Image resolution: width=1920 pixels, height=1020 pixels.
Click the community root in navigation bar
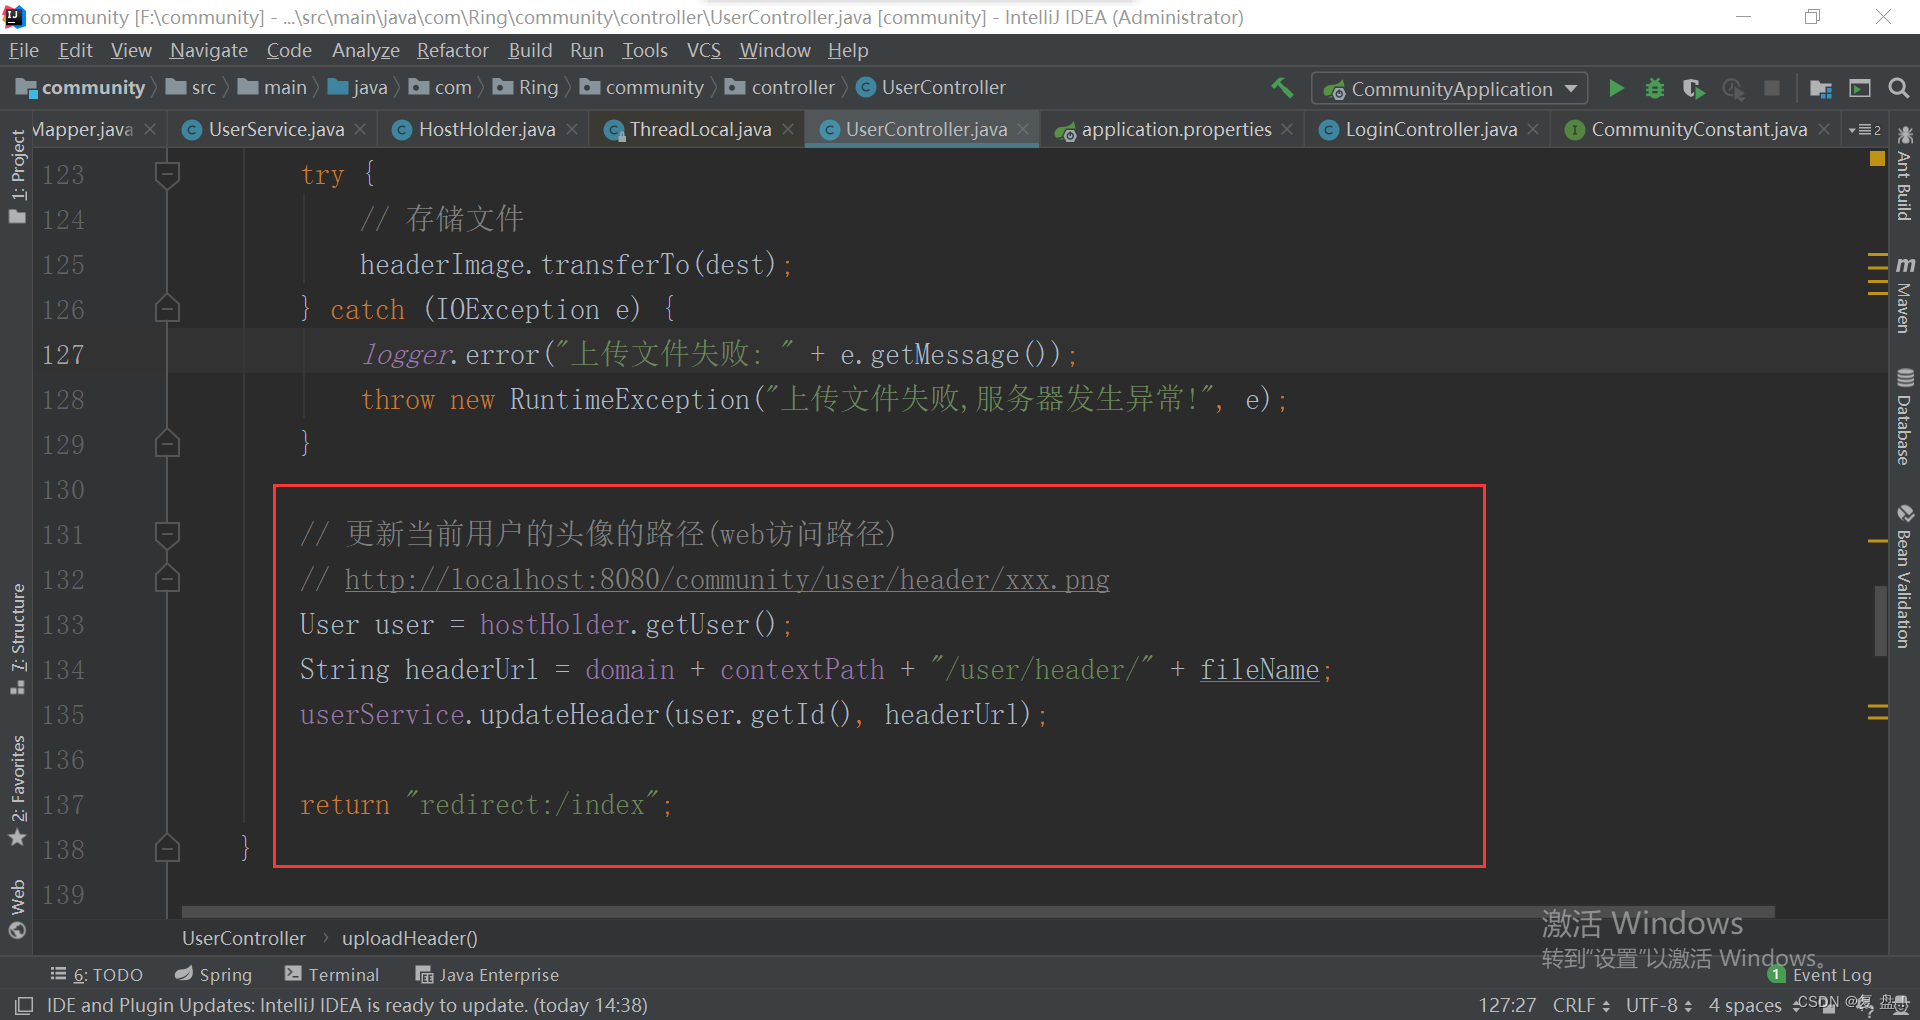tap(82, 88)
